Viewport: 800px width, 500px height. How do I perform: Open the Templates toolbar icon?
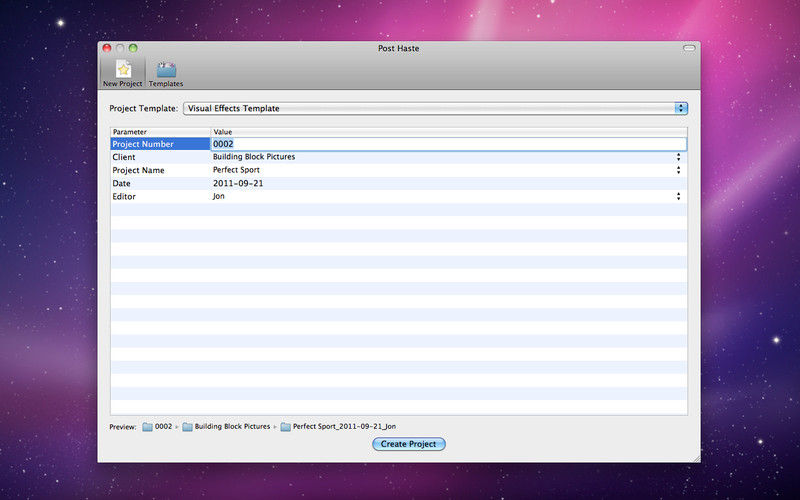tap(166, 73)
